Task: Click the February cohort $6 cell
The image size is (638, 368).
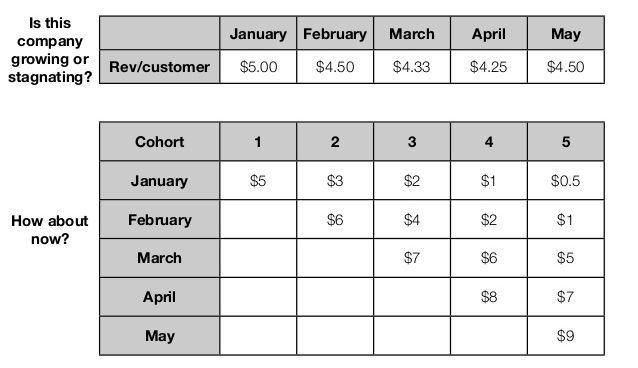Action: (335, 219)
